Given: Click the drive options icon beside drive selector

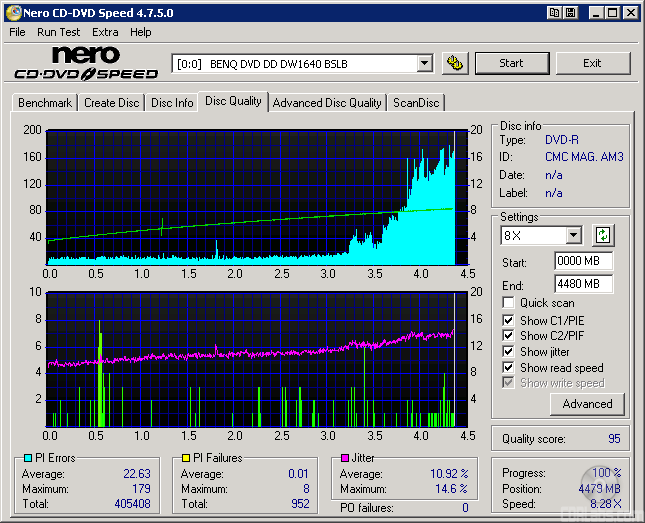Looking at the screenshot, I should point(455,63).
